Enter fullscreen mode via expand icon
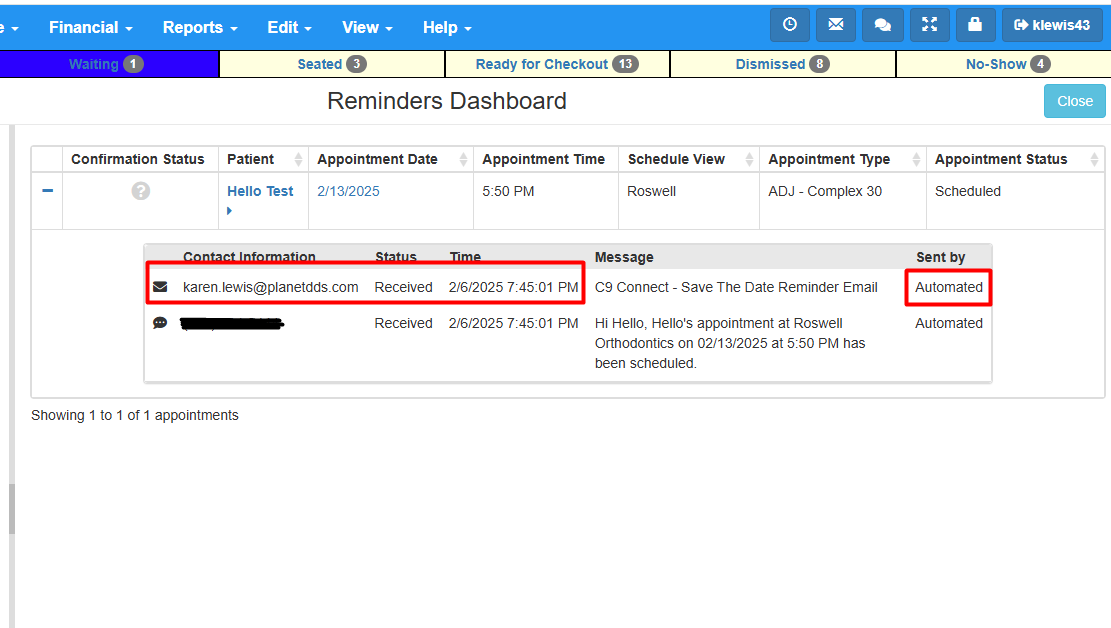1111x628 pixels. tap(929, 24)
